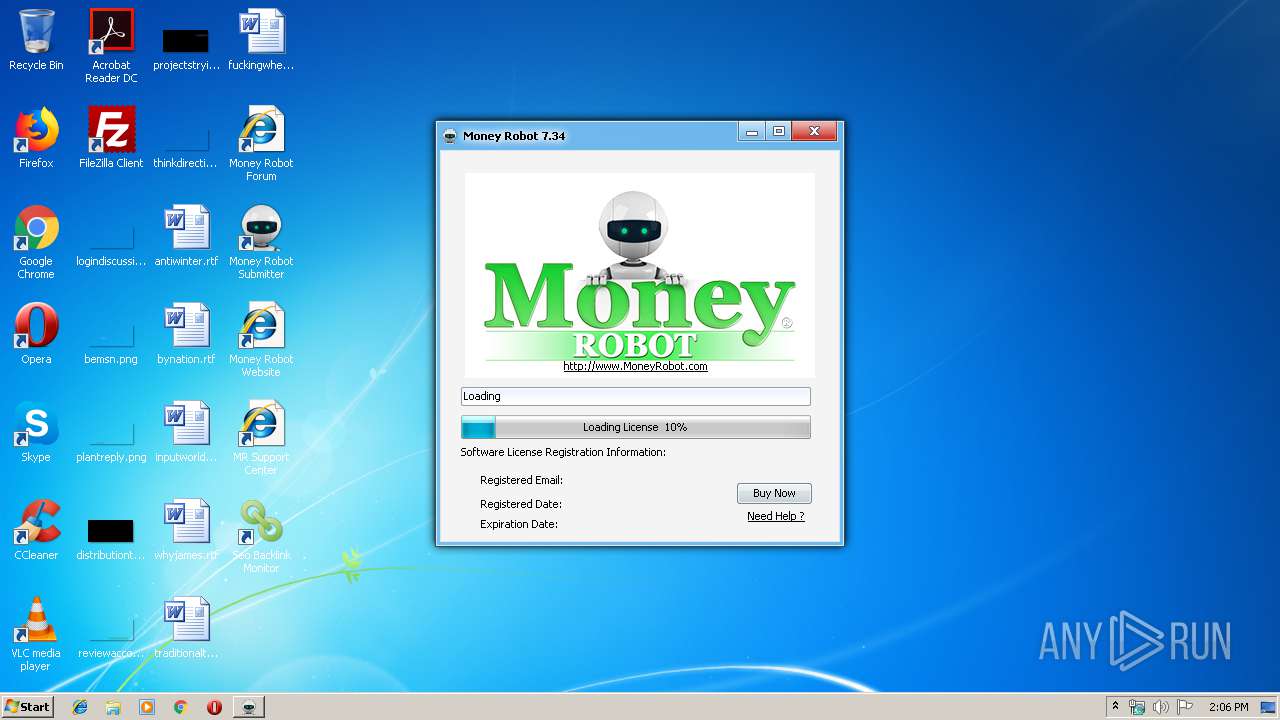Image resolution: width=1280 pixels, height=720 pixels.
Task: Click the Loading License progress bar
Action: [635, 427]
